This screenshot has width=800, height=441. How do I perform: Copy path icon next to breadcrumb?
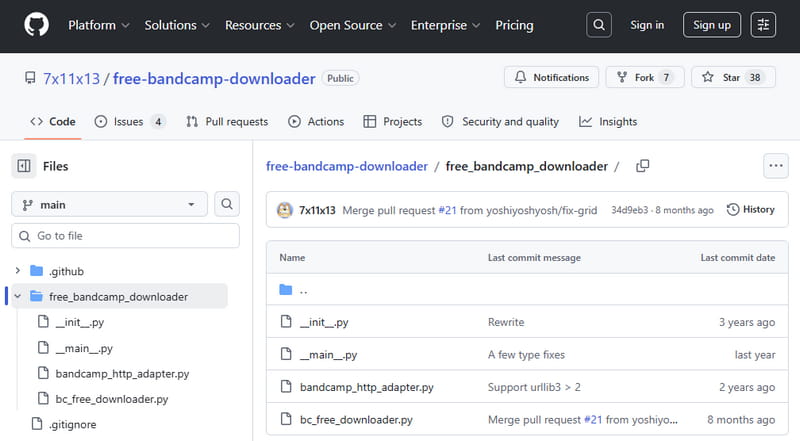pyautogui.click(x=642, y=166)
